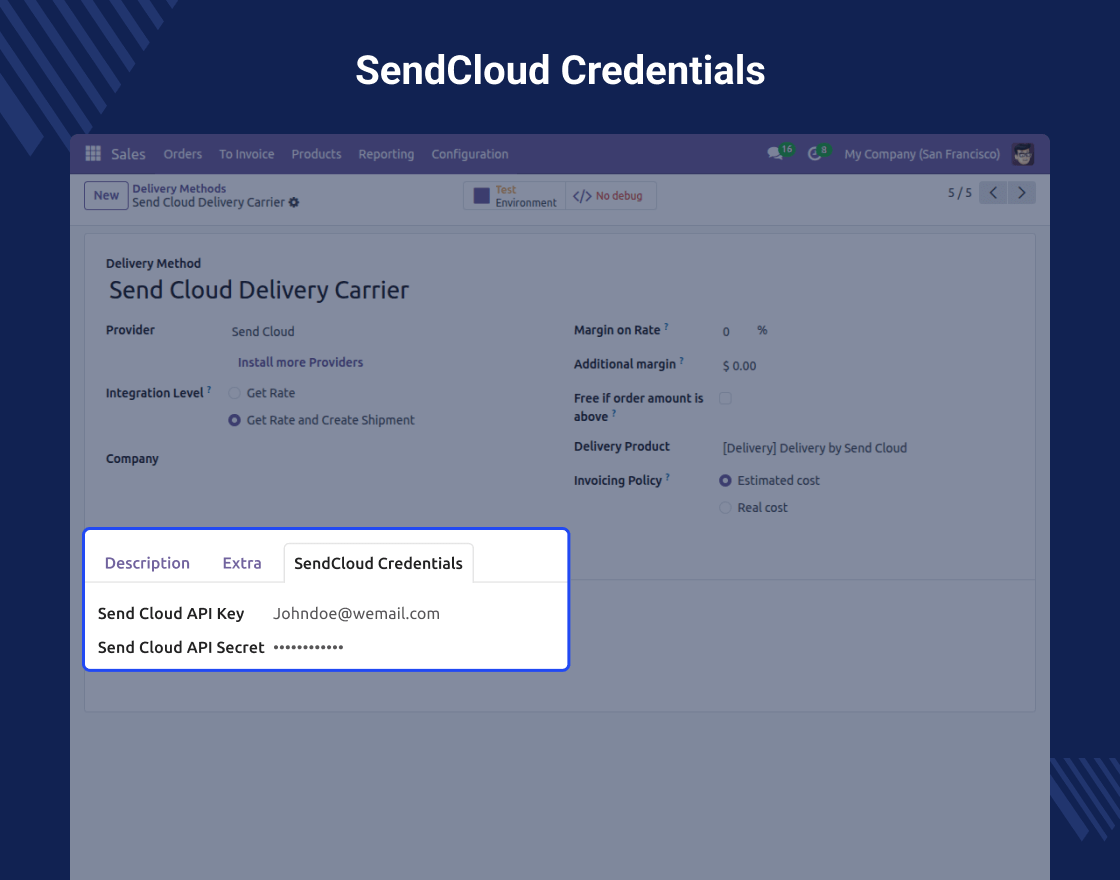Viewport: 1120px width, 880px height.
Task: Open the activities clock icon
Action: click(815, 154)
